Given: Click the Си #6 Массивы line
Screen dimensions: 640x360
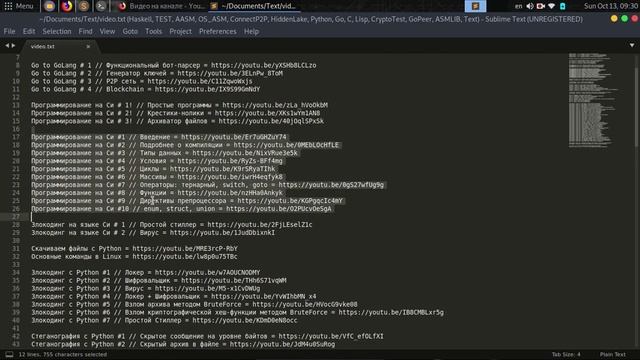Looking at the screenshot, I should (157, 177).
